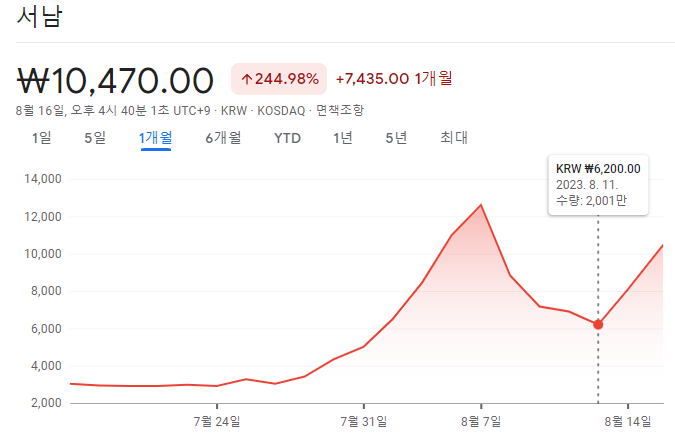Select the 1개월 time range tab
675x437 pixels.
[x=155, y=138]
